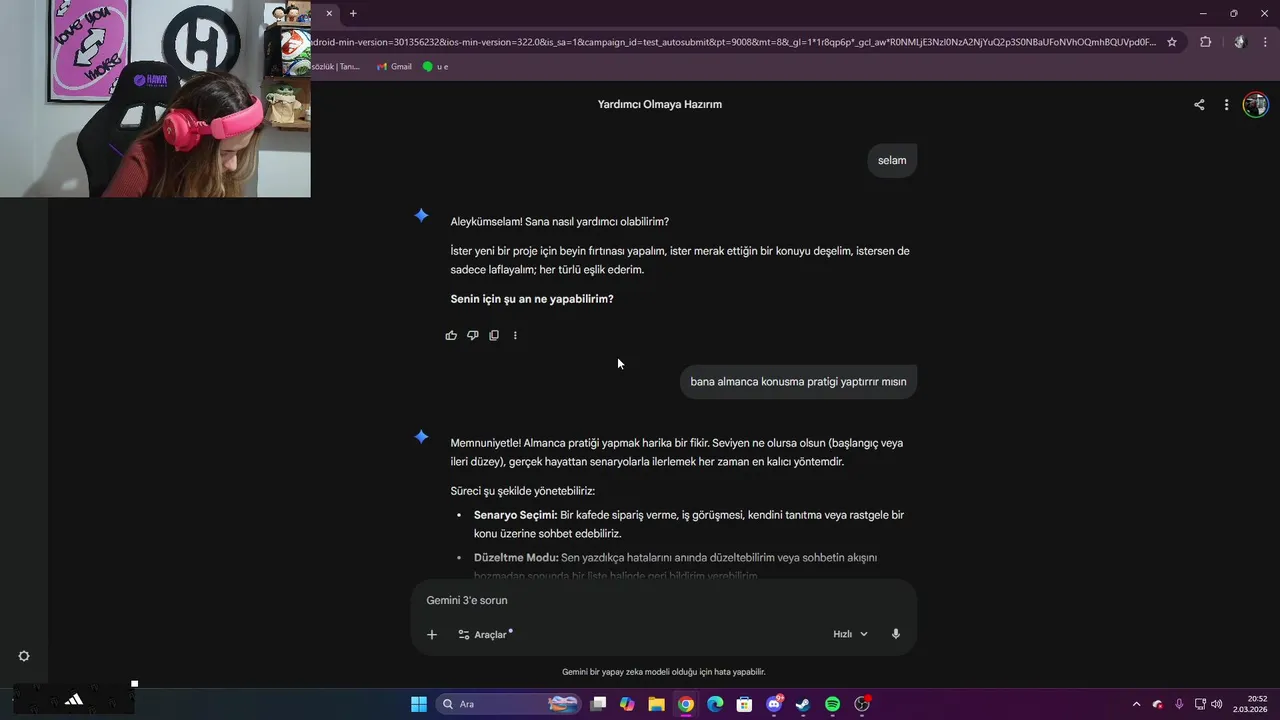This screenshot has height=720, width=1280.
Task: Copy the first Gemini response
Action: [x=494, y=336]
